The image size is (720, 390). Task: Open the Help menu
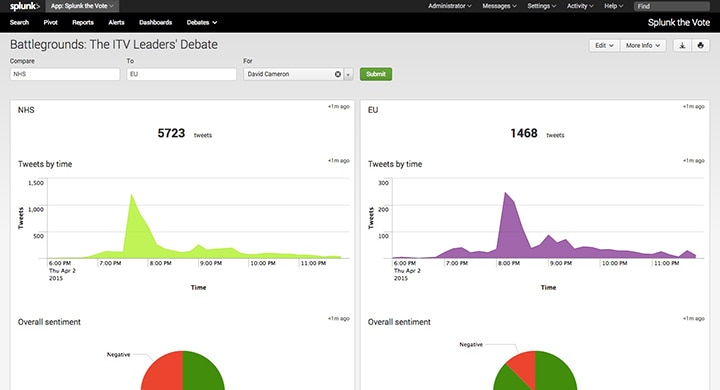(x=613, y=6)
